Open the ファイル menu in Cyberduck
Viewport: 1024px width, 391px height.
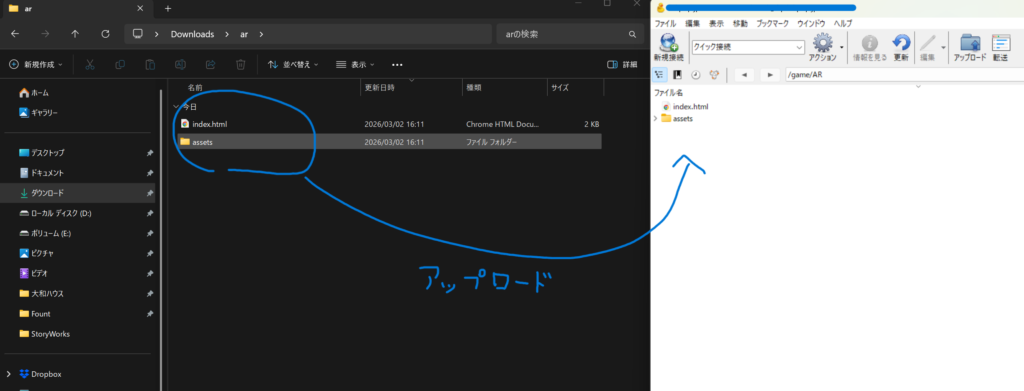[x=665, y=23]
